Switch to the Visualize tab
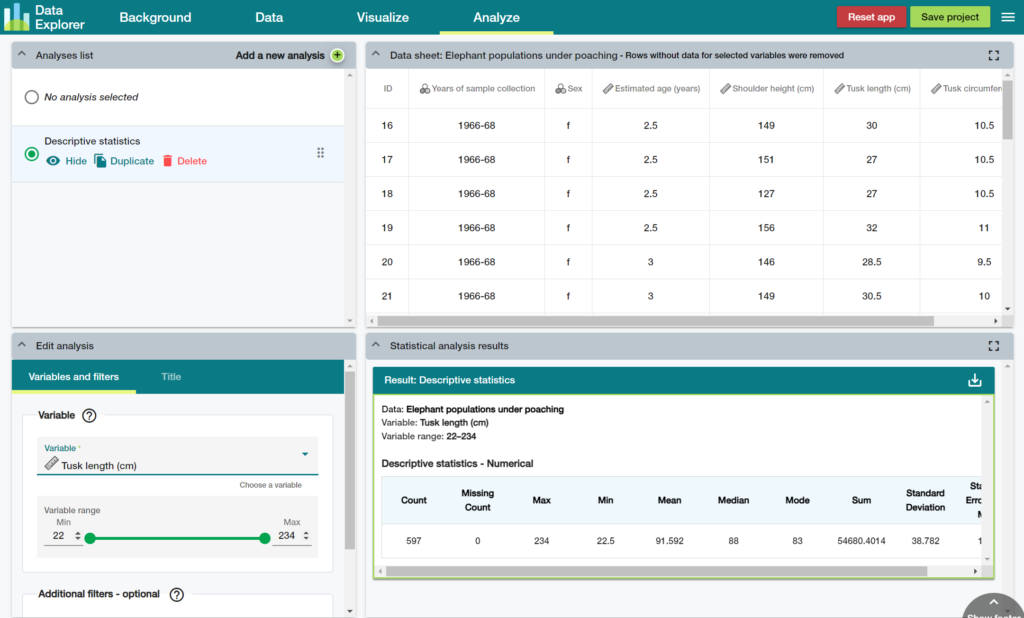The image size is (1024, 618). tap(382, 18)
